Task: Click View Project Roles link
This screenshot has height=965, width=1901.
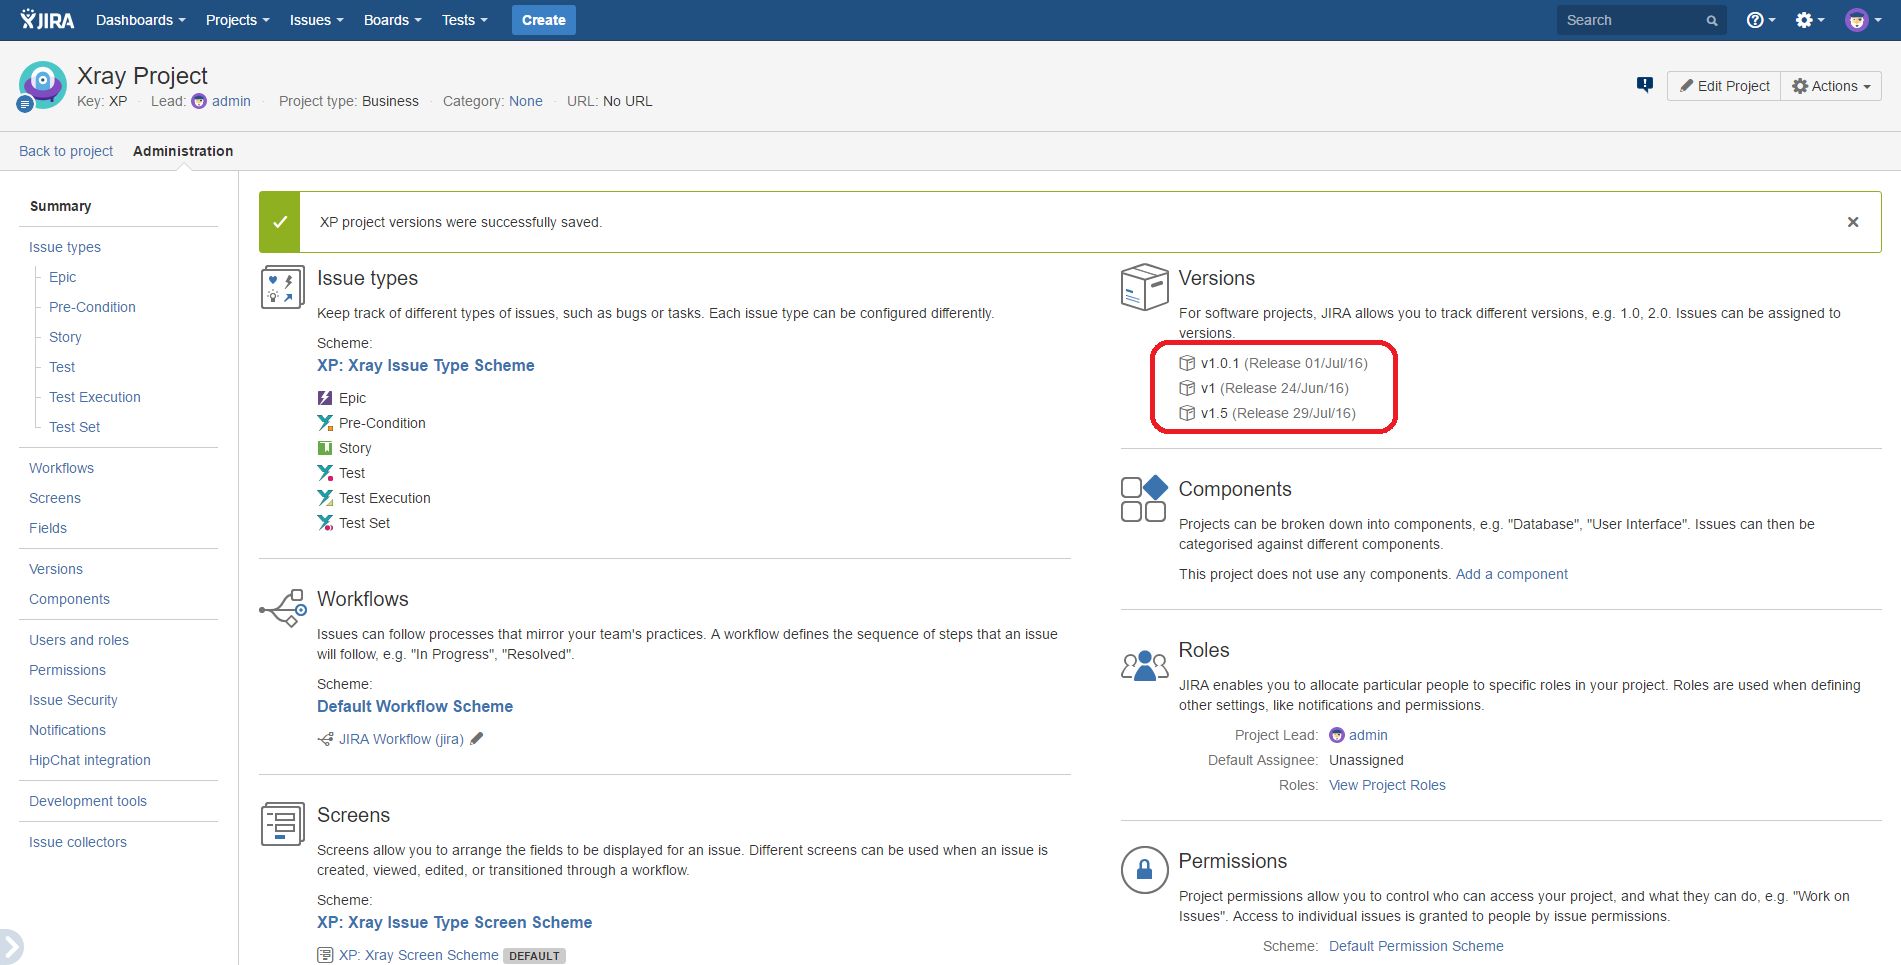Action: (x=1387, y=785)
